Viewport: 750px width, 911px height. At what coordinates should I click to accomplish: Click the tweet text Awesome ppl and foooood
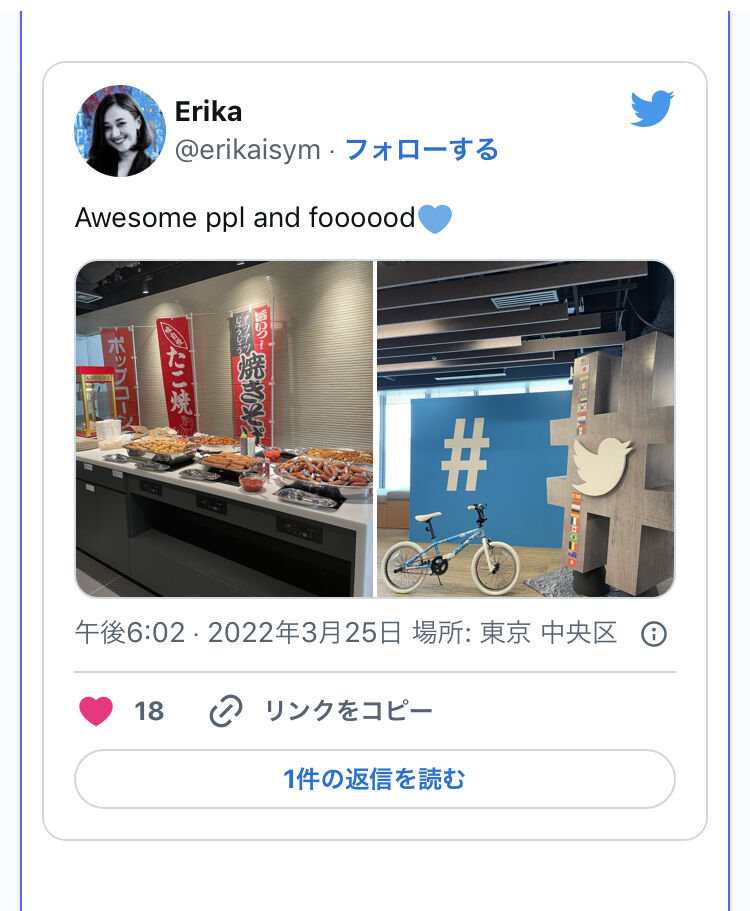[245, 218]
